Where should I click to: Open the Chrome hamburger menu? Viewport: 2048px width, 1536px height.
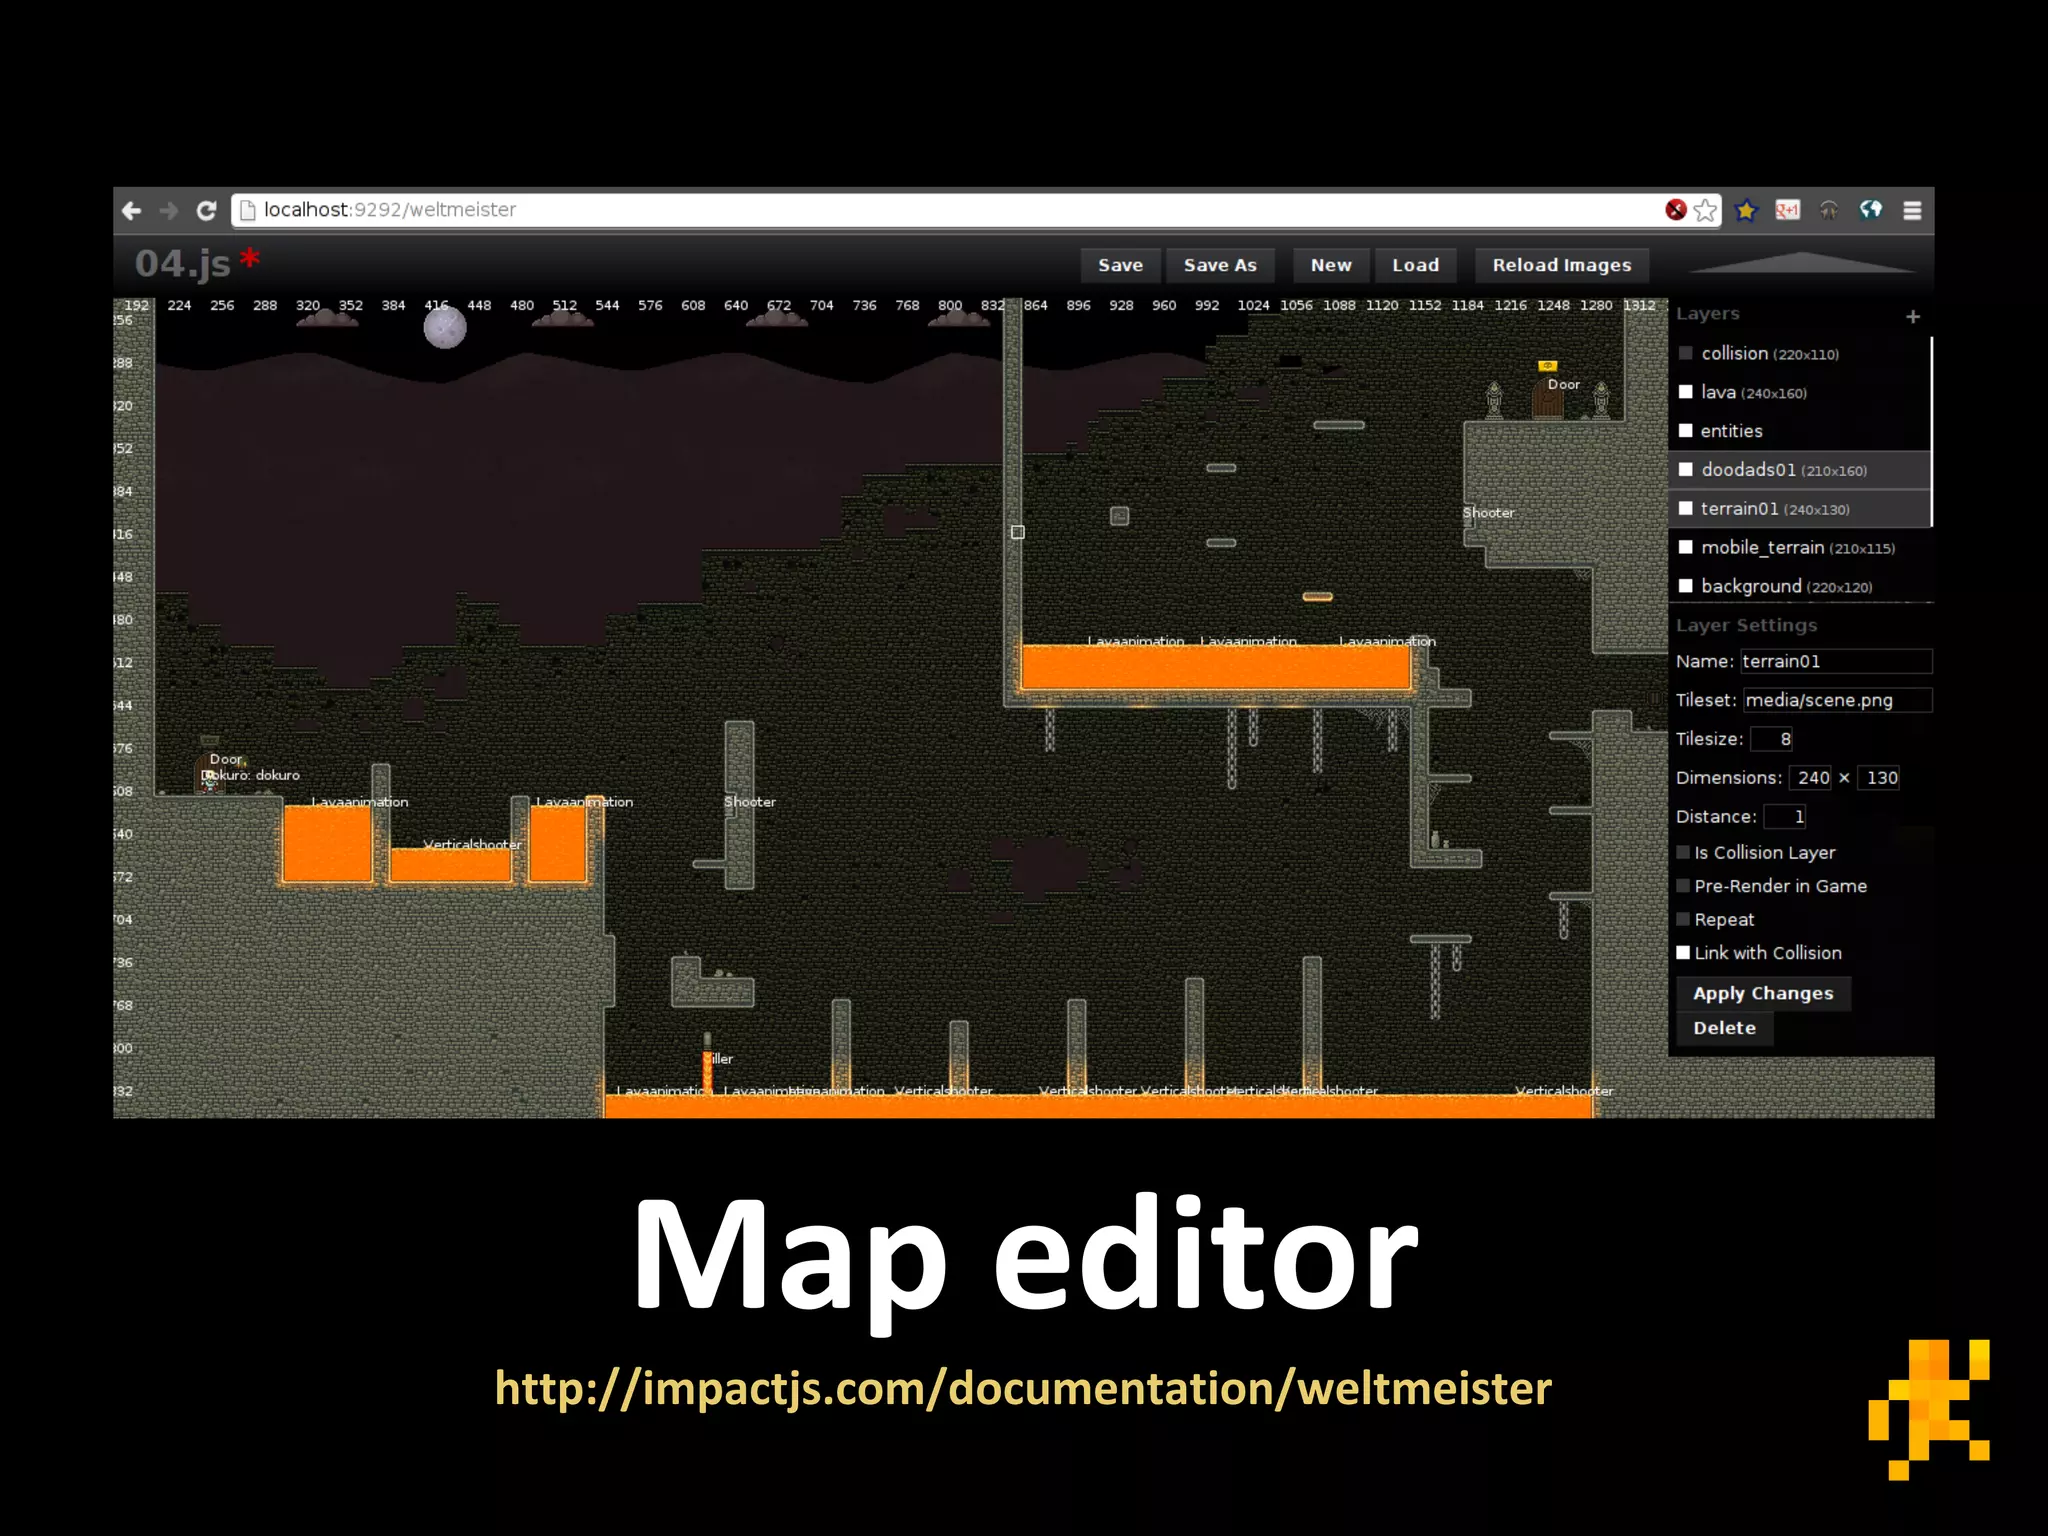tap(1912, 211)
